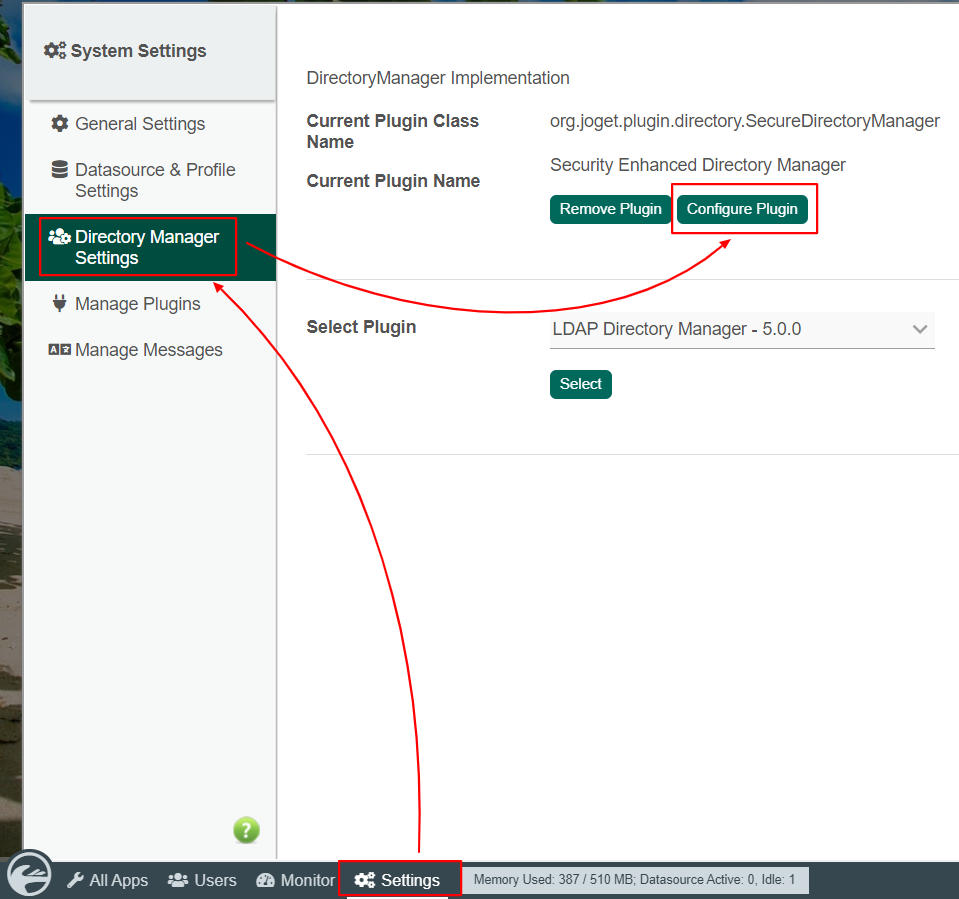The width and height of the screenshot is (959, 899).
Task: Click the Remove Plugin button
Action: click(x=610, y=209)
